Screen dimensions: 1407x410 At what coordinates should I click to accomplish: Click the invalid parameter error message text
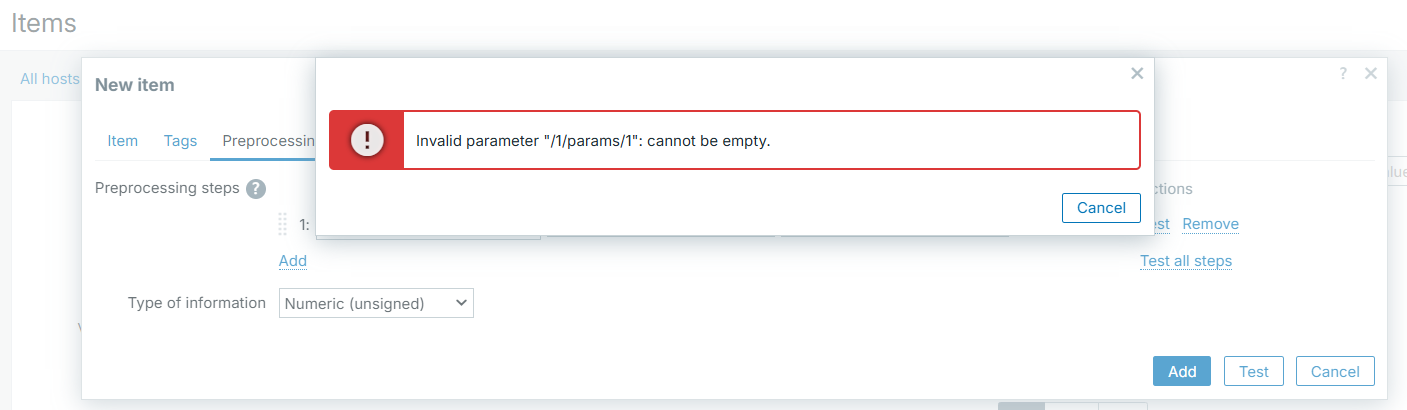593,141
